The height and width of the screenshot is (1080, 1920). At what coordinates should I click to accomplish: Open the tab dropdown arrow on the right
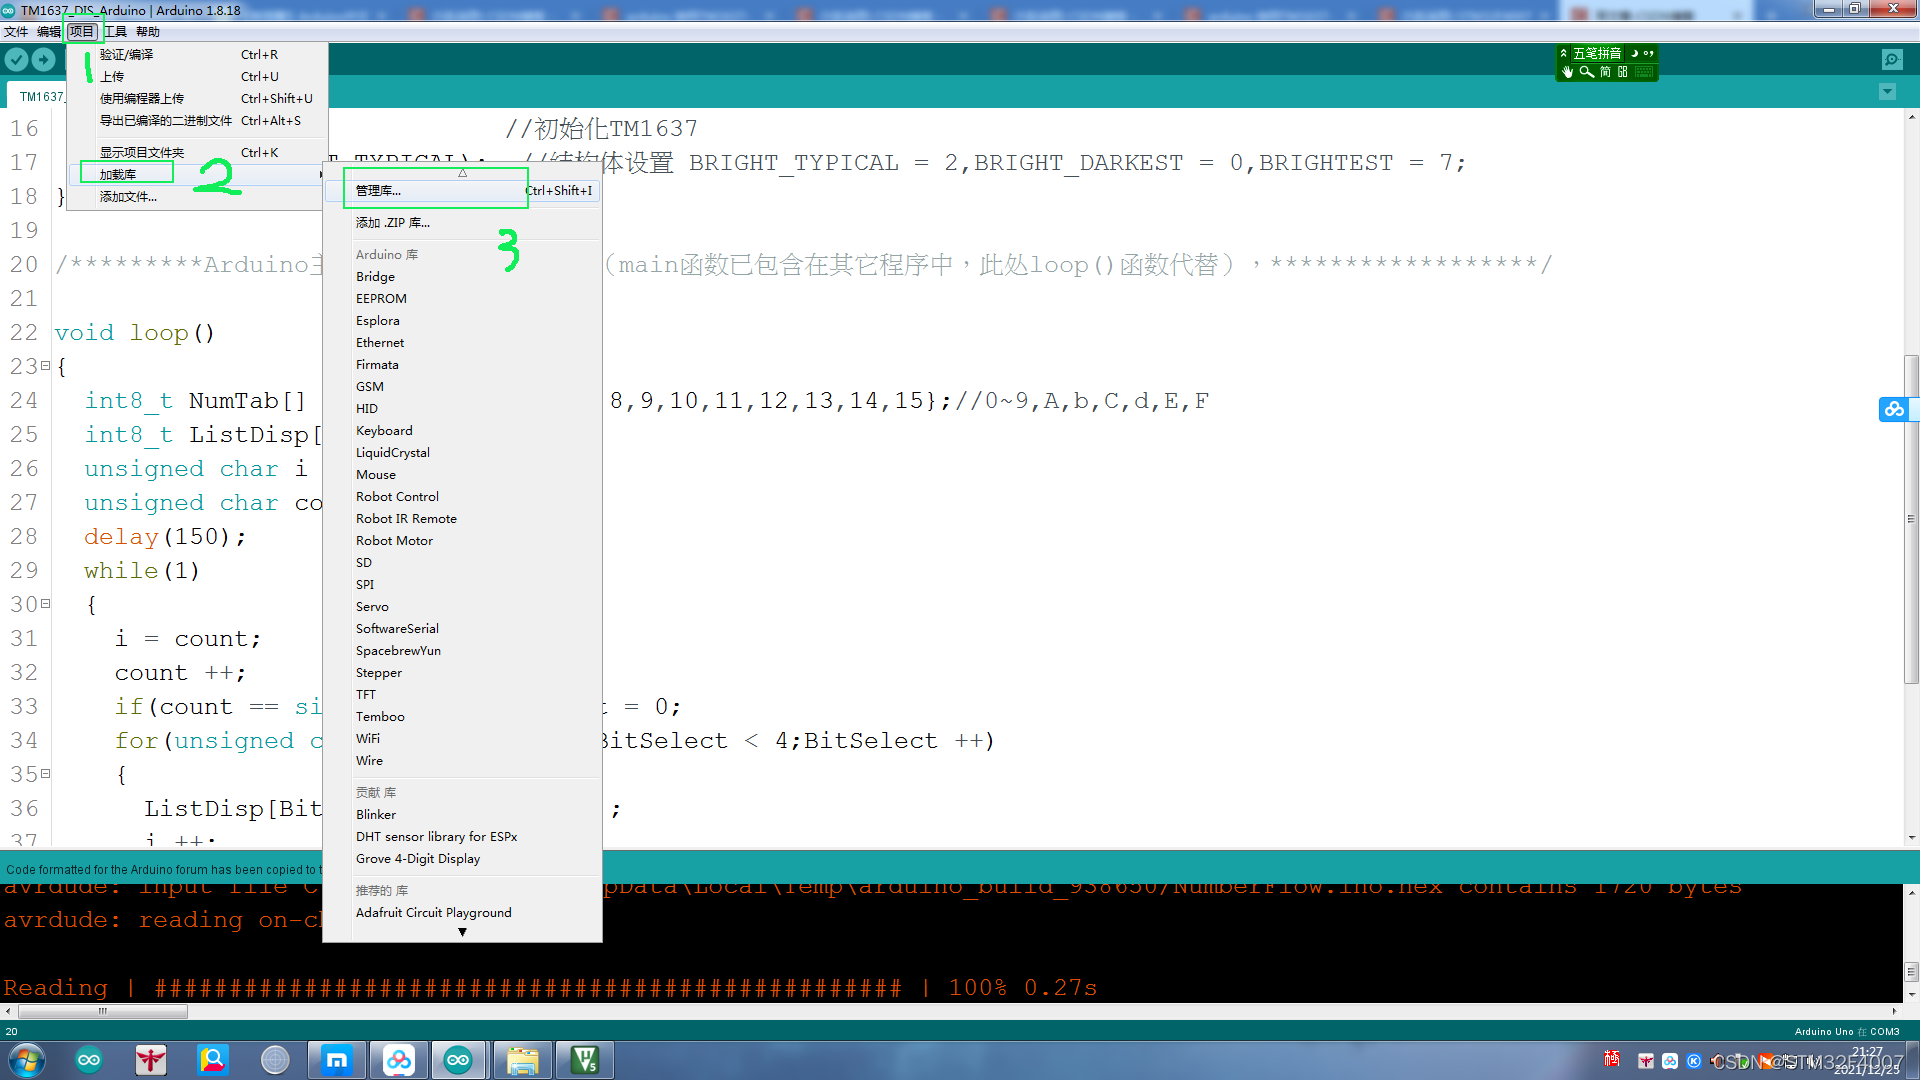(1887, 92)
